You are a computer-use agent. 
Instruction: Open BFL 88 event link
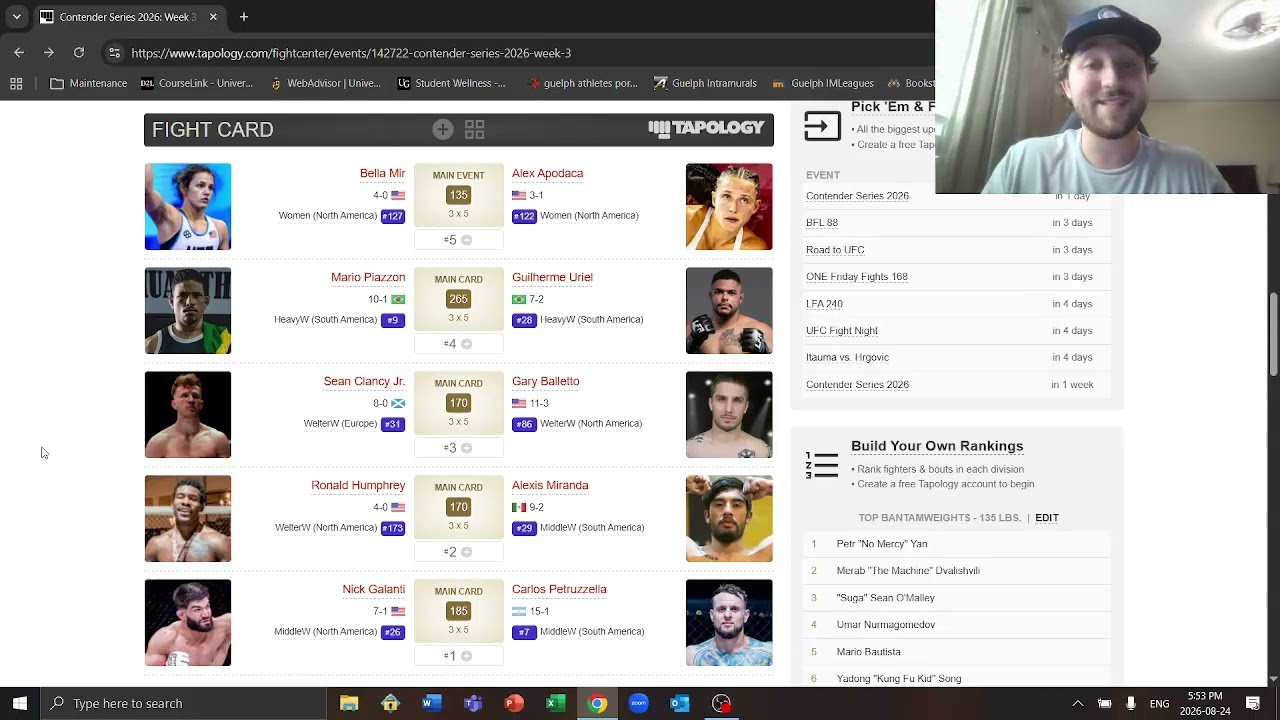click(x=822, y=223)
